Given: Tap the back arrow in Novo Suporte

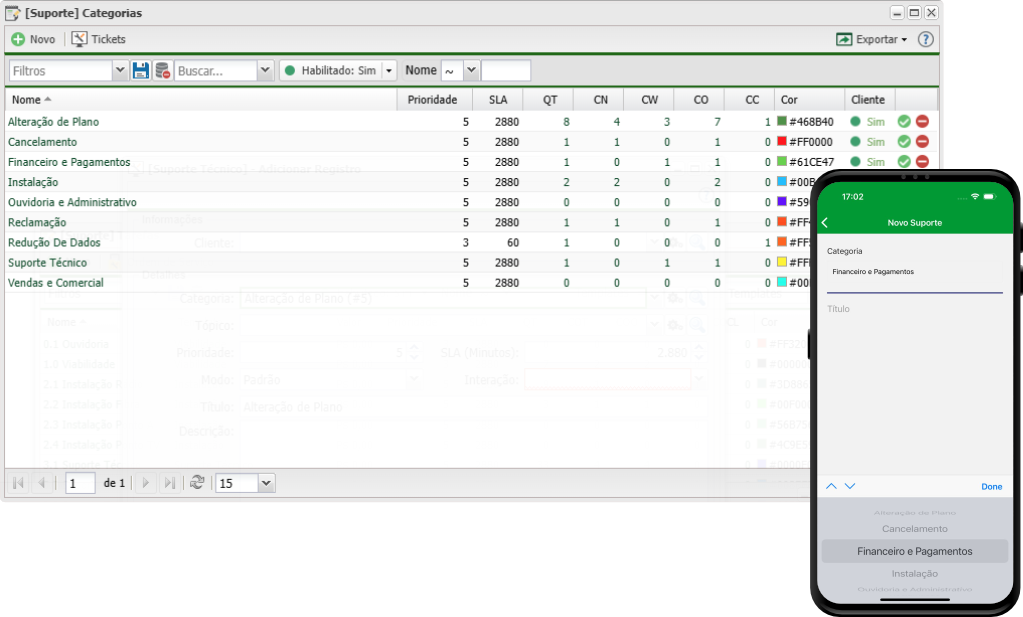Looking at the screenshot, I should 825,222.
